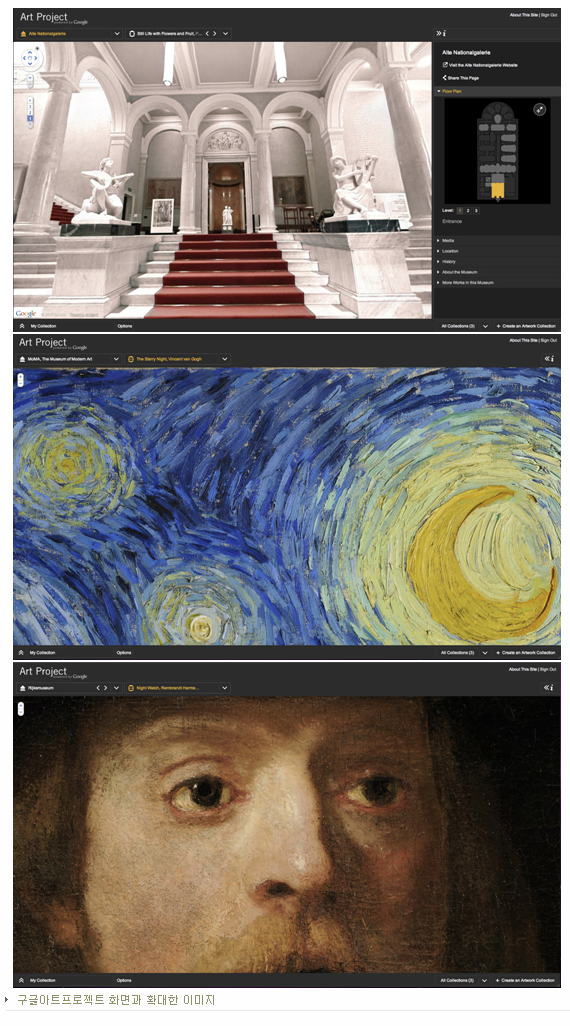This screenshot has height=1026, width=570.
Task: Expand the Media section
Action: pyautogui.click(x=497, y=241)
